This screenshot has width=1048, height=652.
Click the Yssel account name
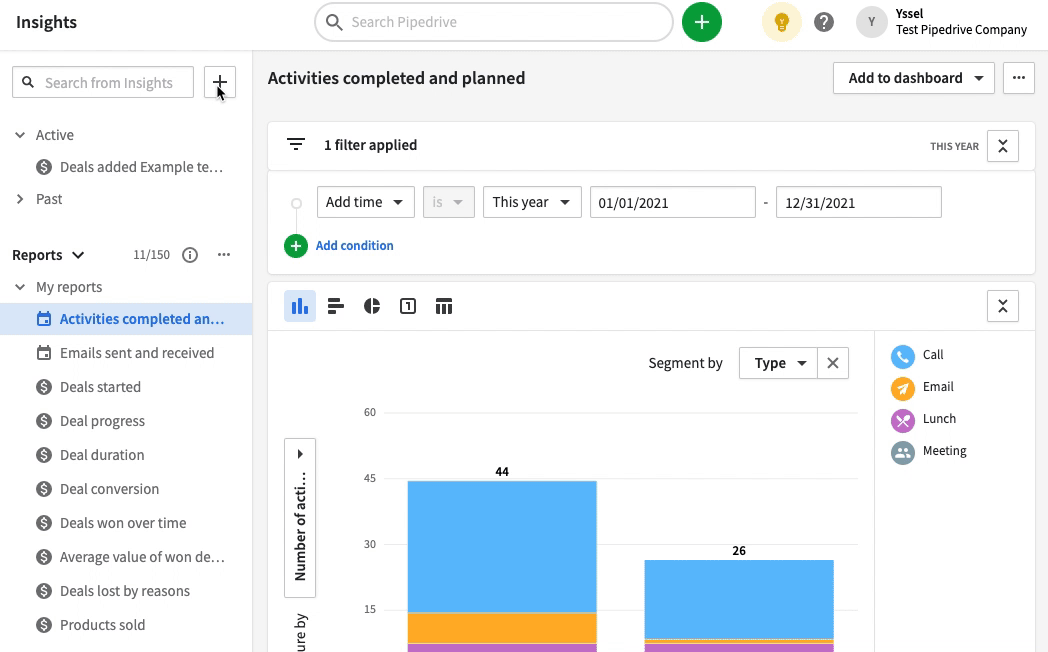tap(910, 13)
